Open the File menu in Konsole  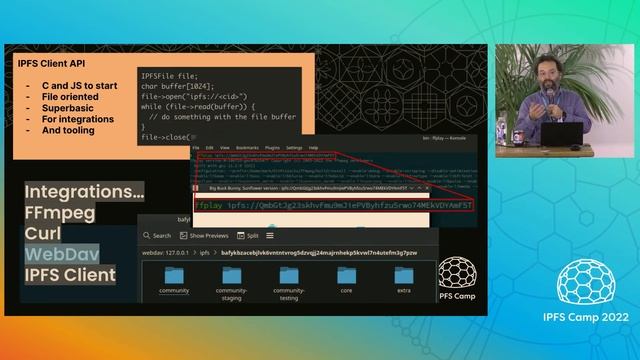pos(196,148)
